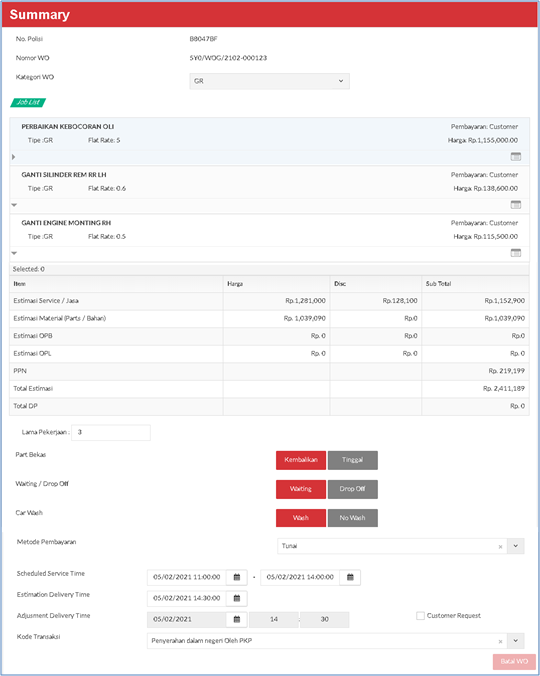Viewport: 540px width, 676px height.
Task: Clear the Kode Transaksi selection
Action: point(500,642)
